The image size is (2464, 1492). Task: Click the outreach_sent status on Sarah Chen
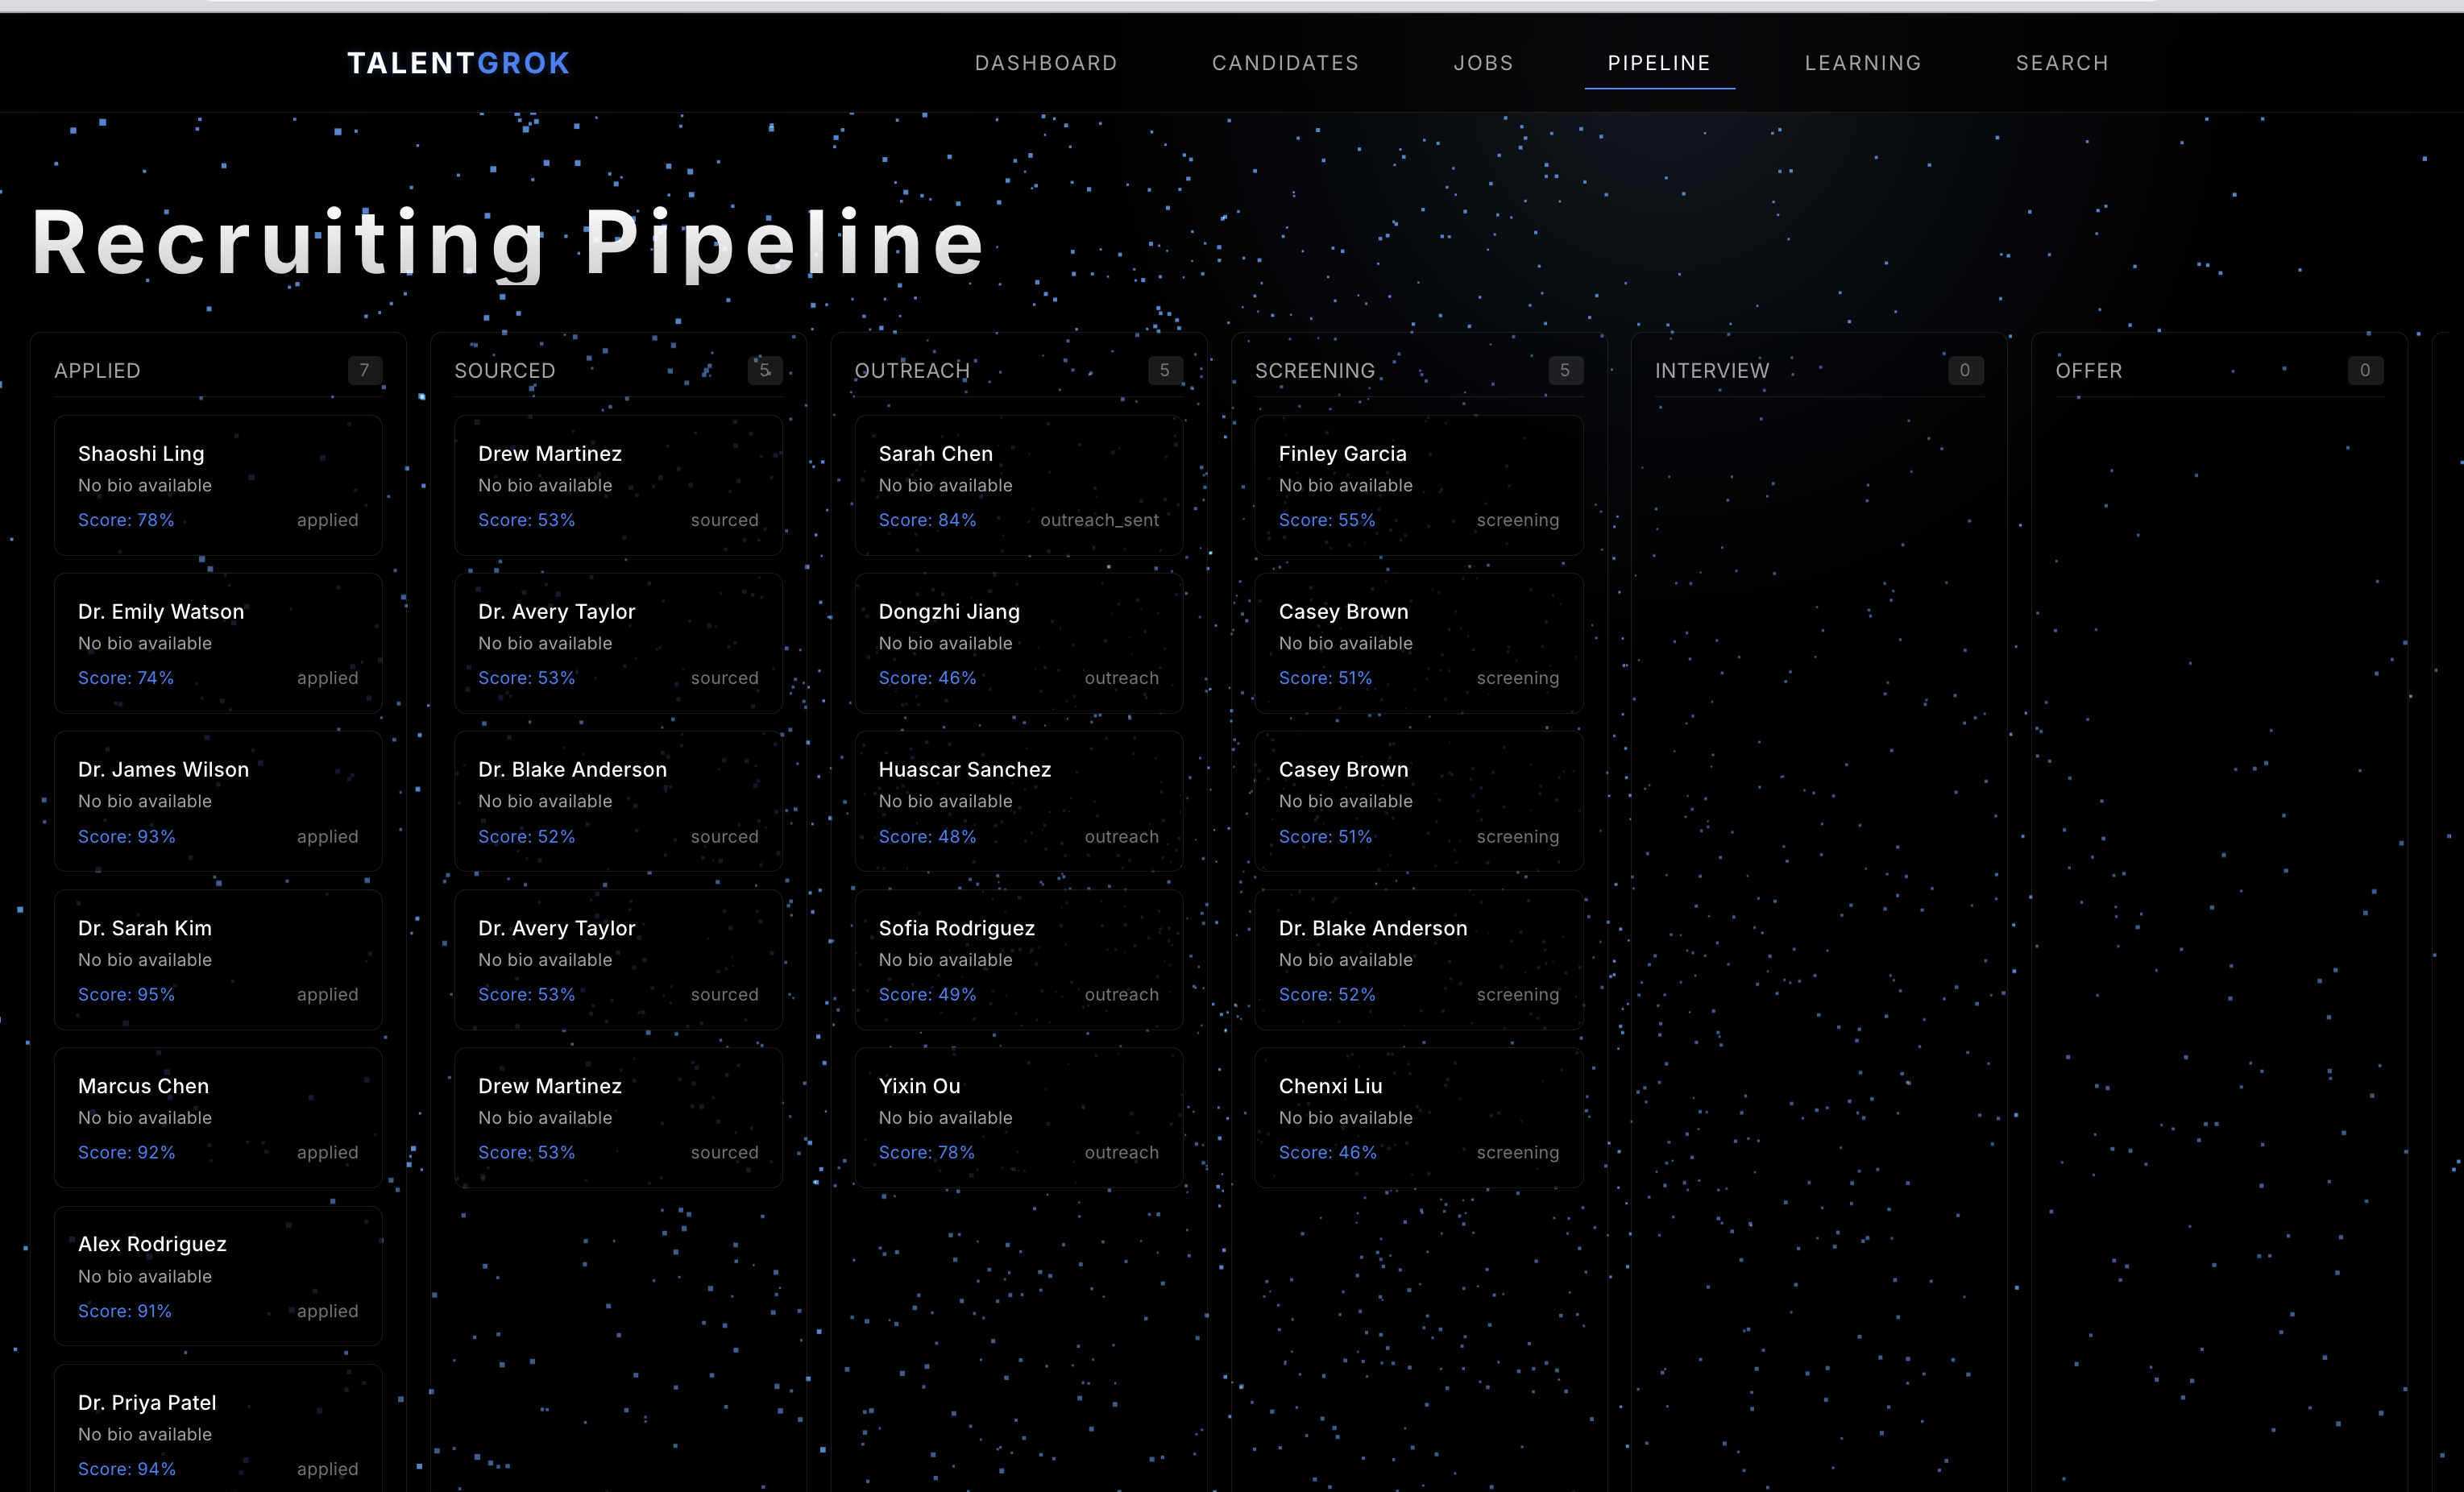[1098, 520]
